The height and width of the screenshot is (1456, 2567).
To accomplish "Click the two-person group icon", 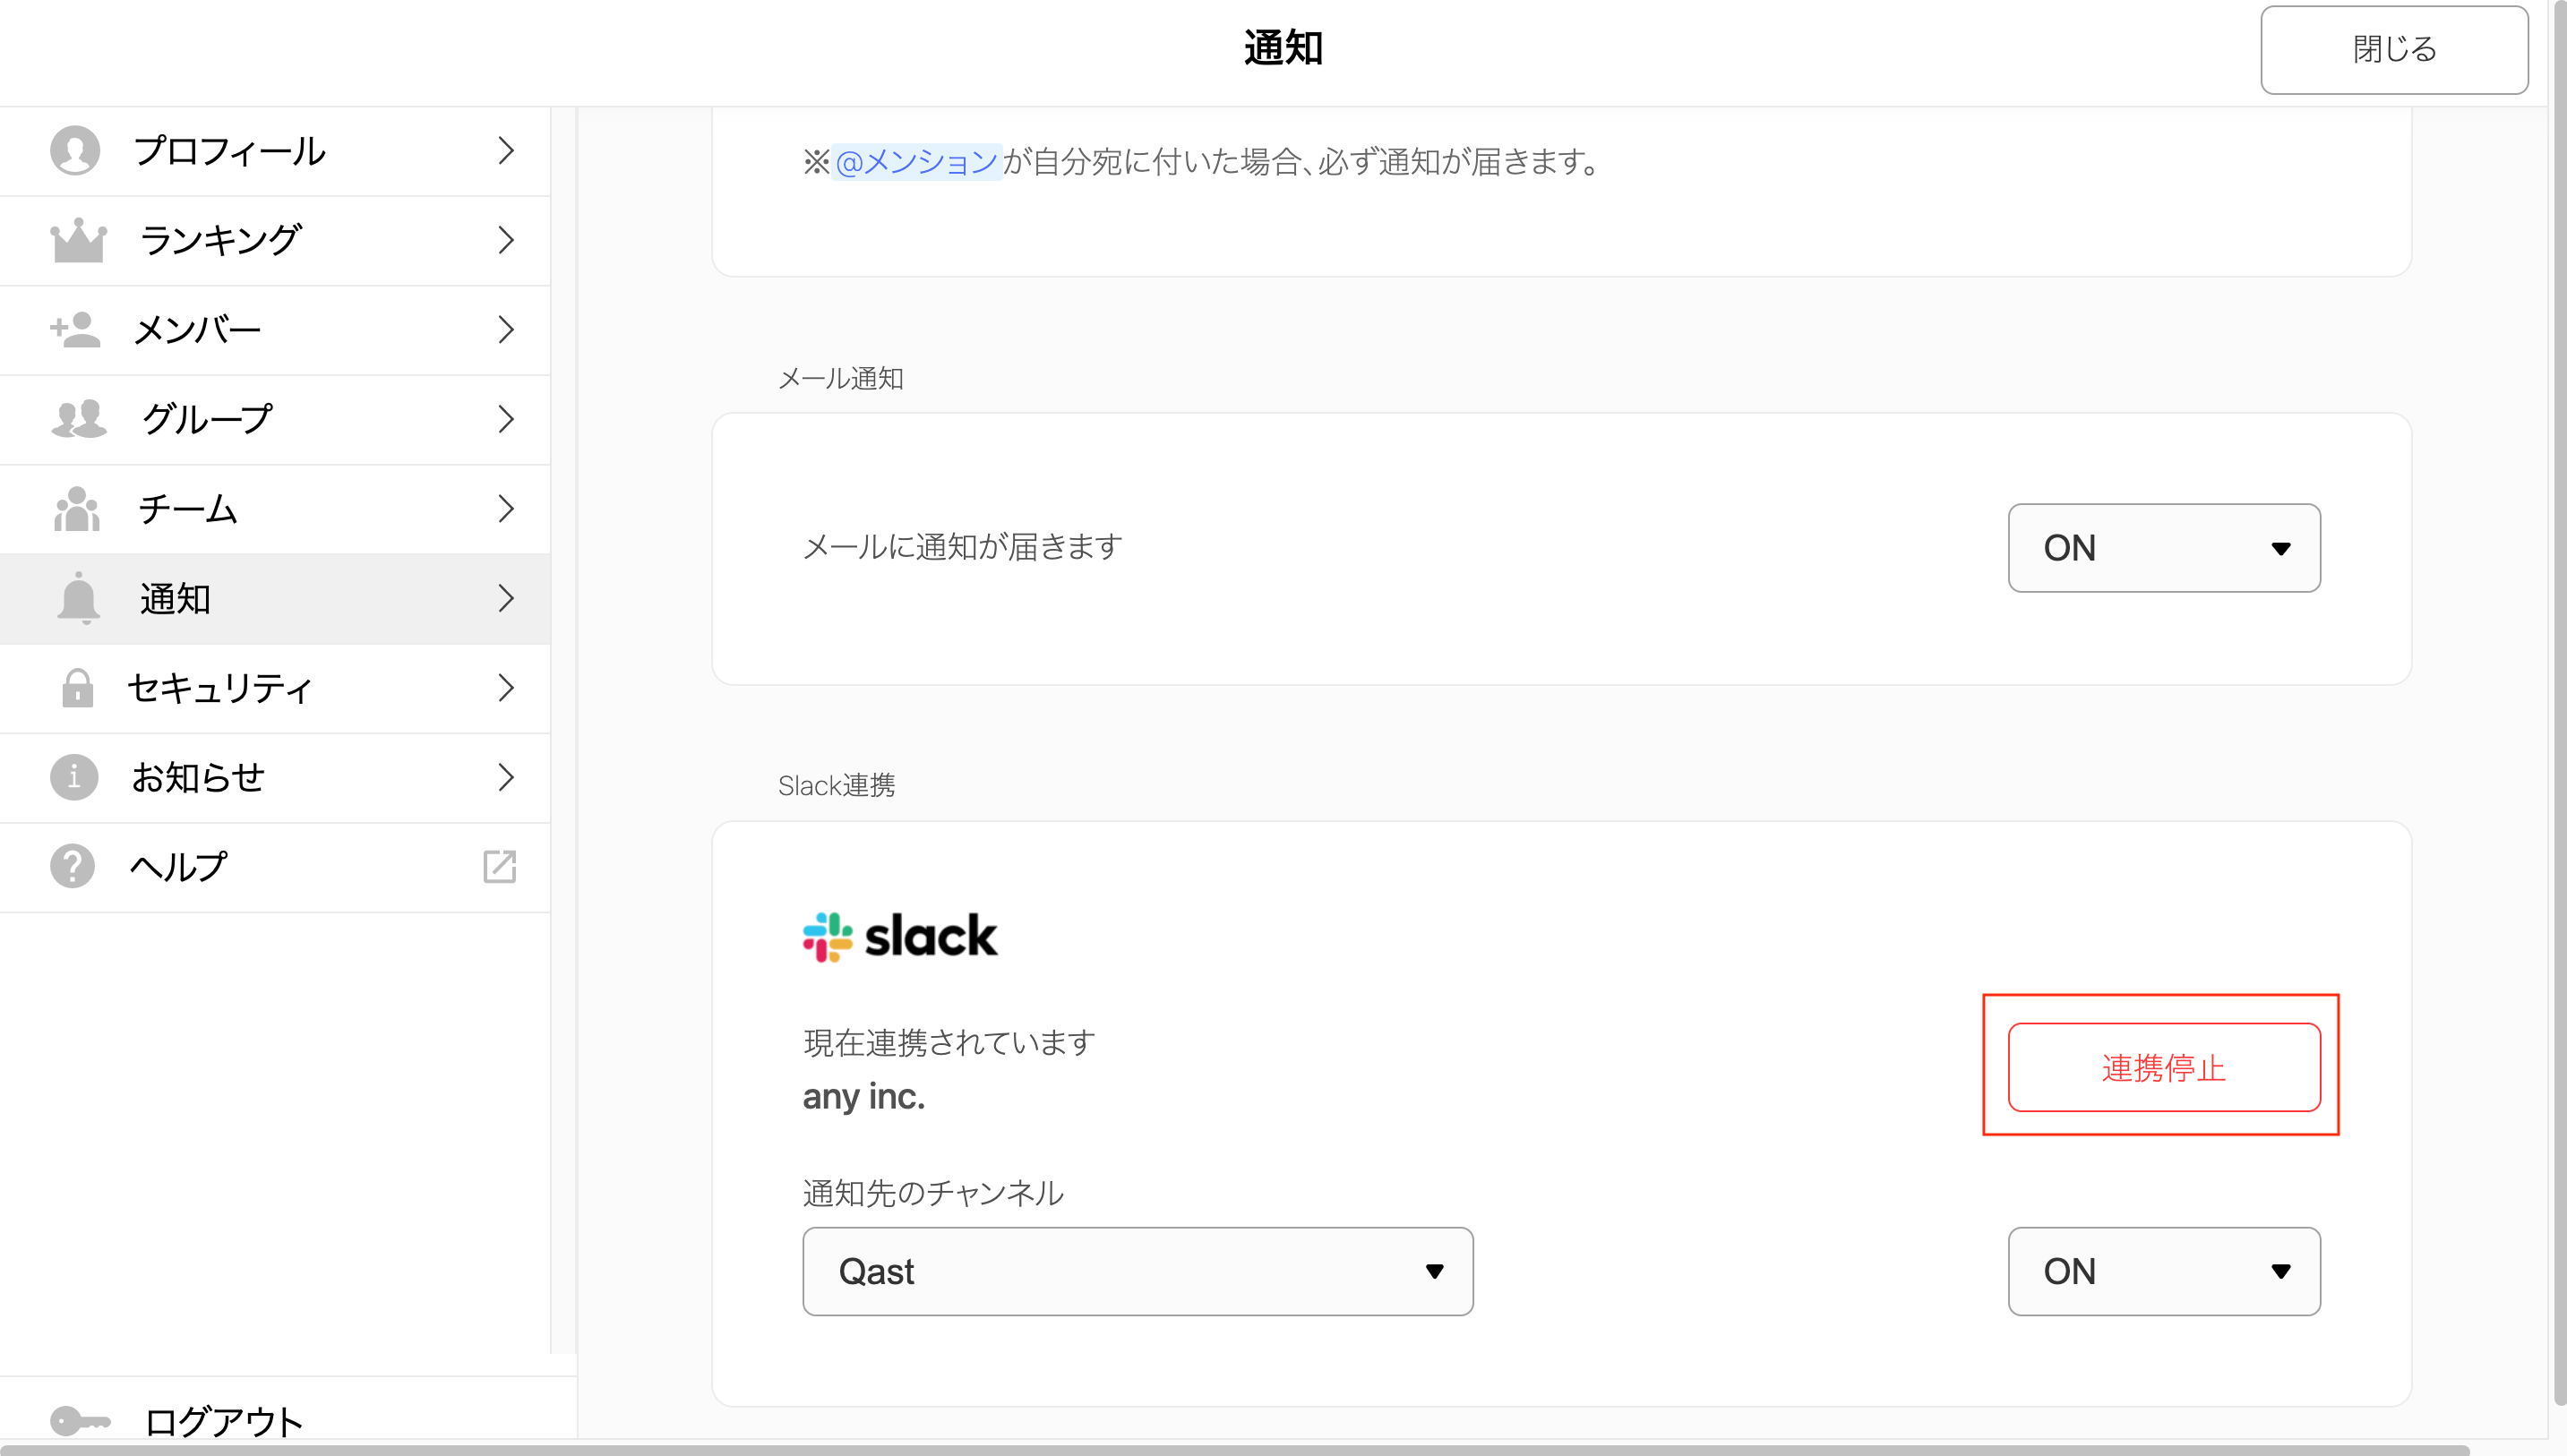I will pyautogui.click(x=78, y=419).
